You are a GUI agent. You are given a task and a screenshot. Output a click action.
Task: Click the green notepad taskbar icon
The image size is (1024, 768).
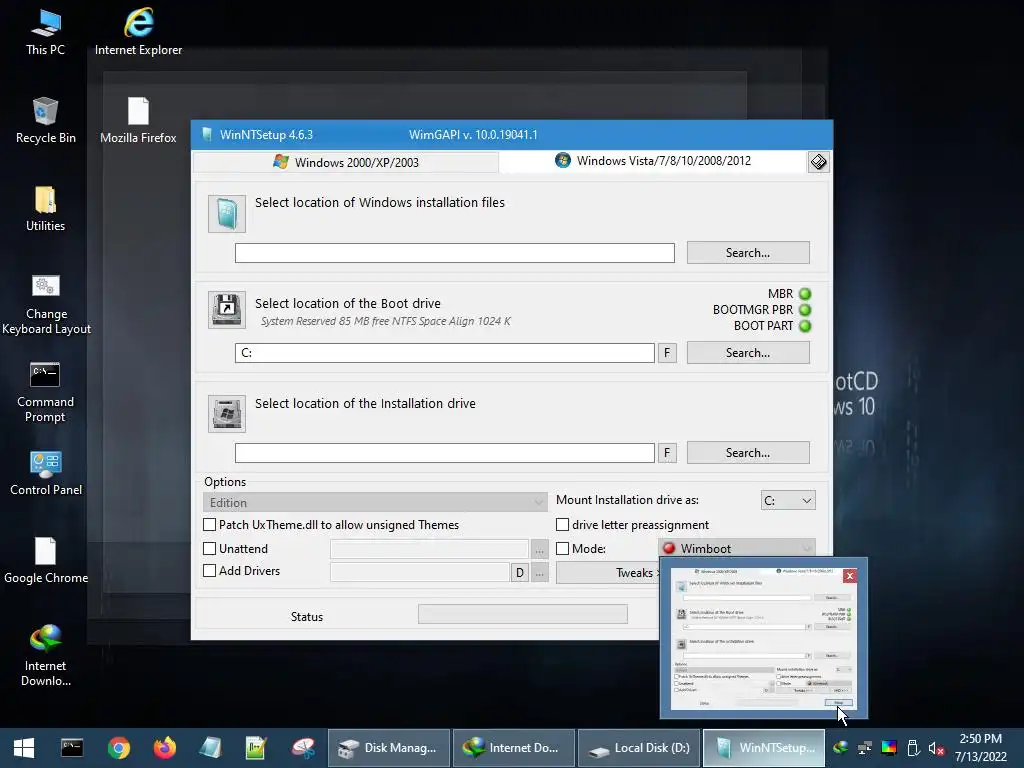(256, 748)
